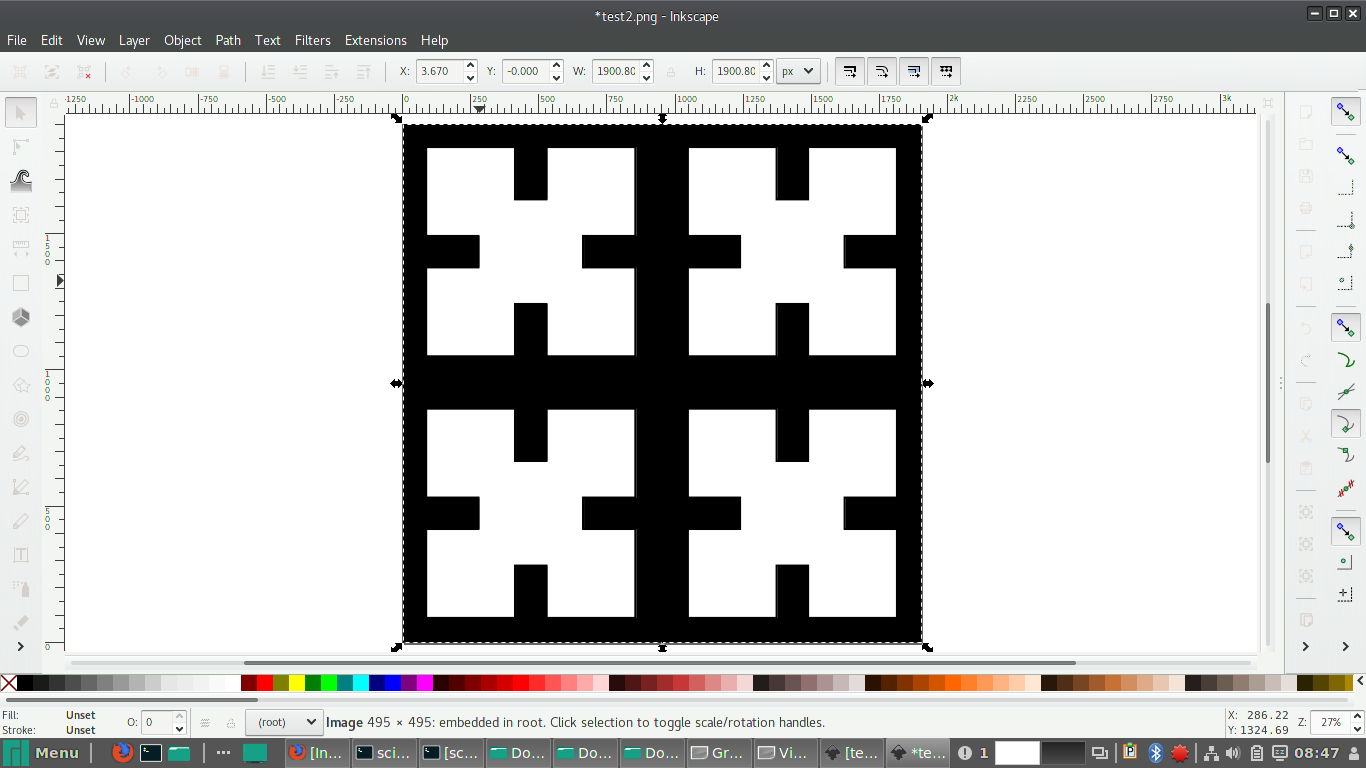Open the system Menu button
Image resolution: width=1366 pixels, height=768 pixels.
click(46, 753)
